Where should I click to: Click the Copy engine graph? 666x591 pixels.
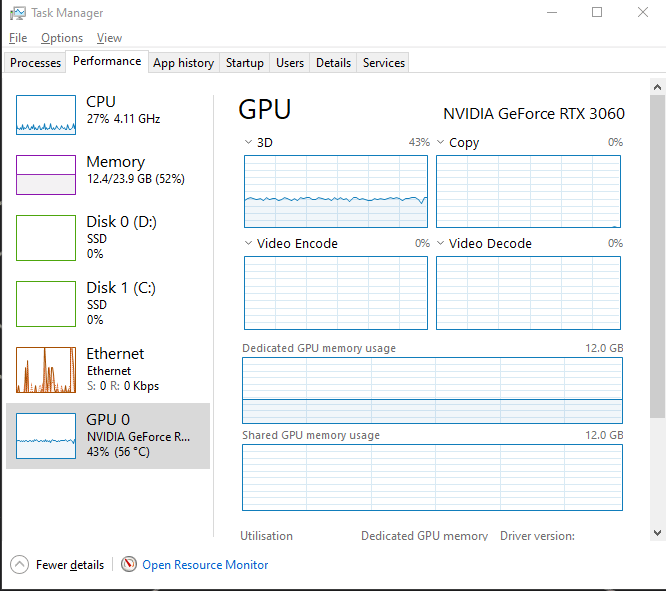pyautogui.click(x=528, y=192)
